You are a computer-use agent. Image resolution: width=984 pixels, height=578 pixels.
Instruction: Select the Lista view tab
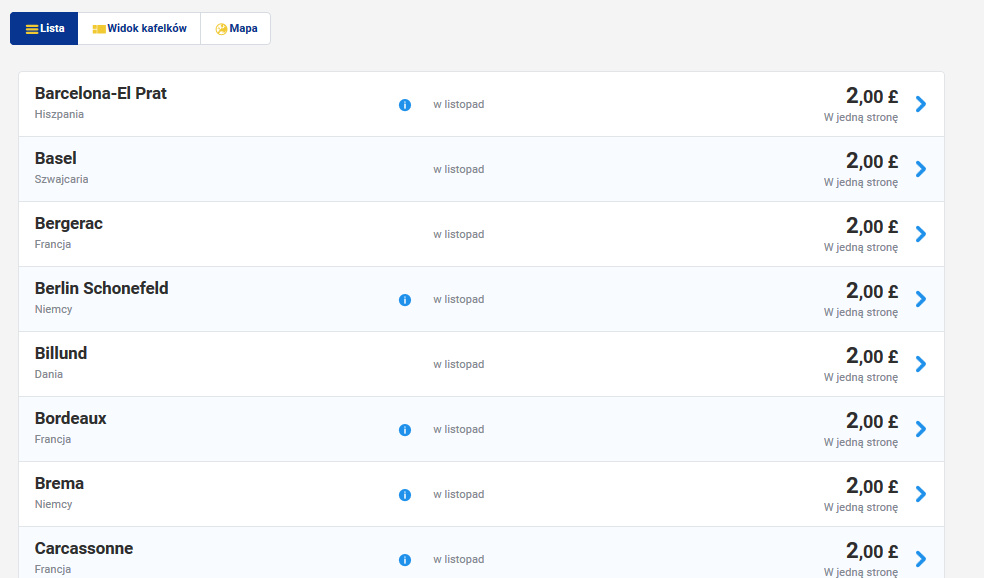(44, 28)
